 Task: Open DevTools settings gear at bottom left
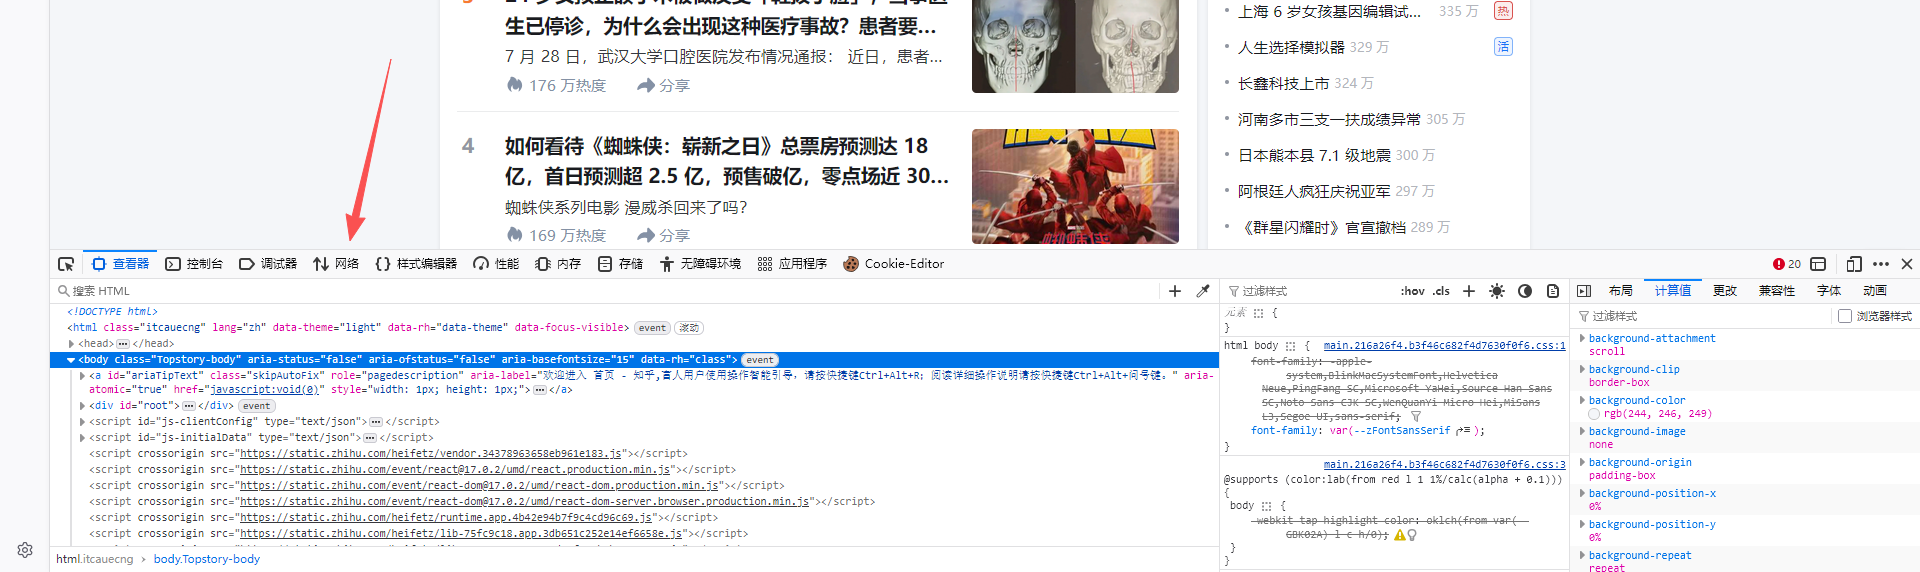point(25,549)
